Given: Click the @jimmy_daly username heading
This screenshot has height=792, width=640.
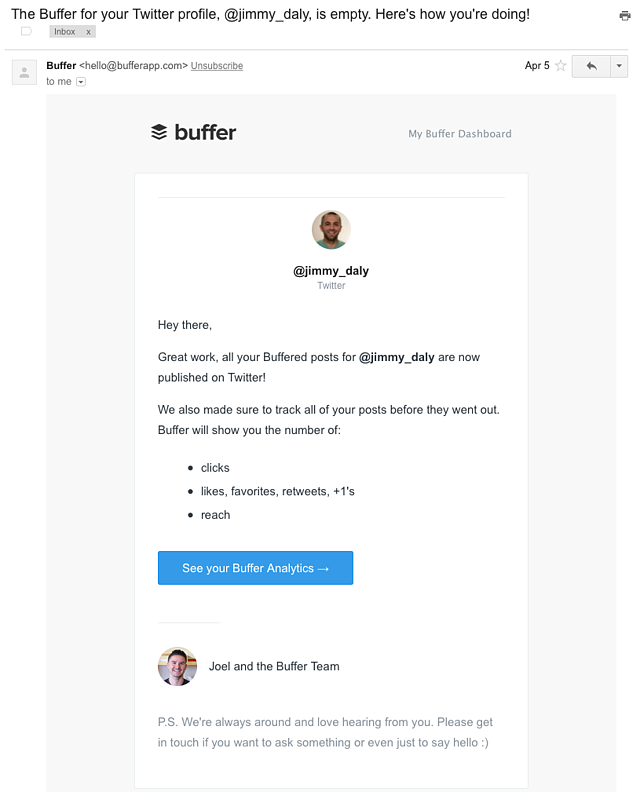Looking at the screenshot, I should point(331,271).
